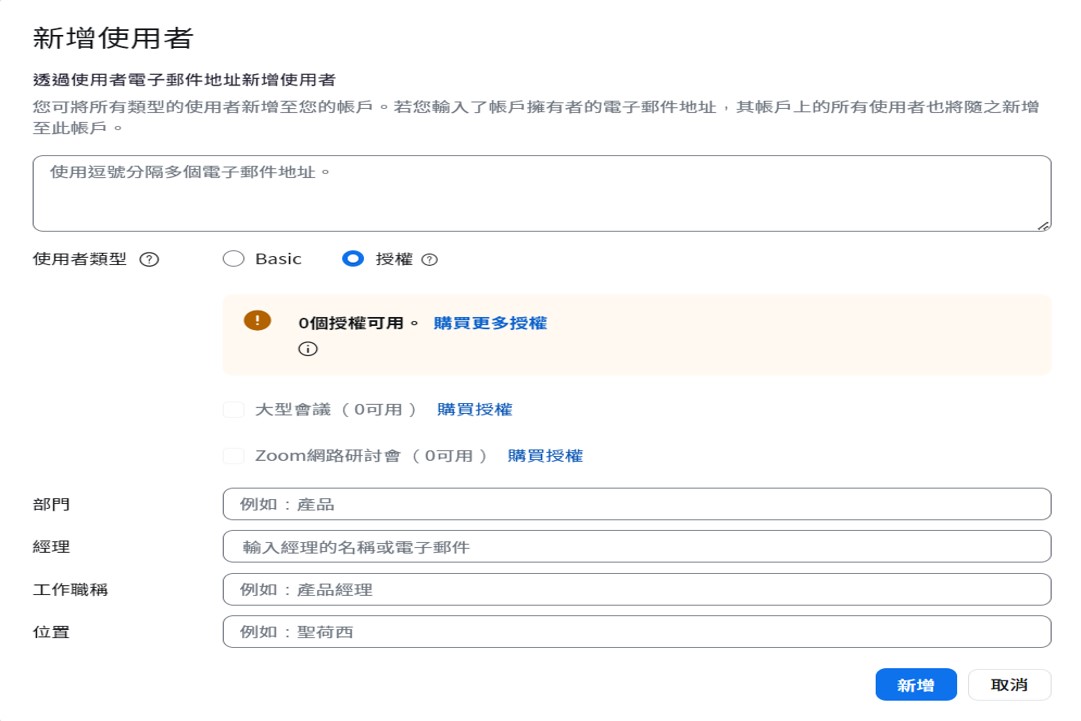The height and width of the screenshot is (721, 1081).
Task: Click the email addresses text area
Action: [540, 193]
